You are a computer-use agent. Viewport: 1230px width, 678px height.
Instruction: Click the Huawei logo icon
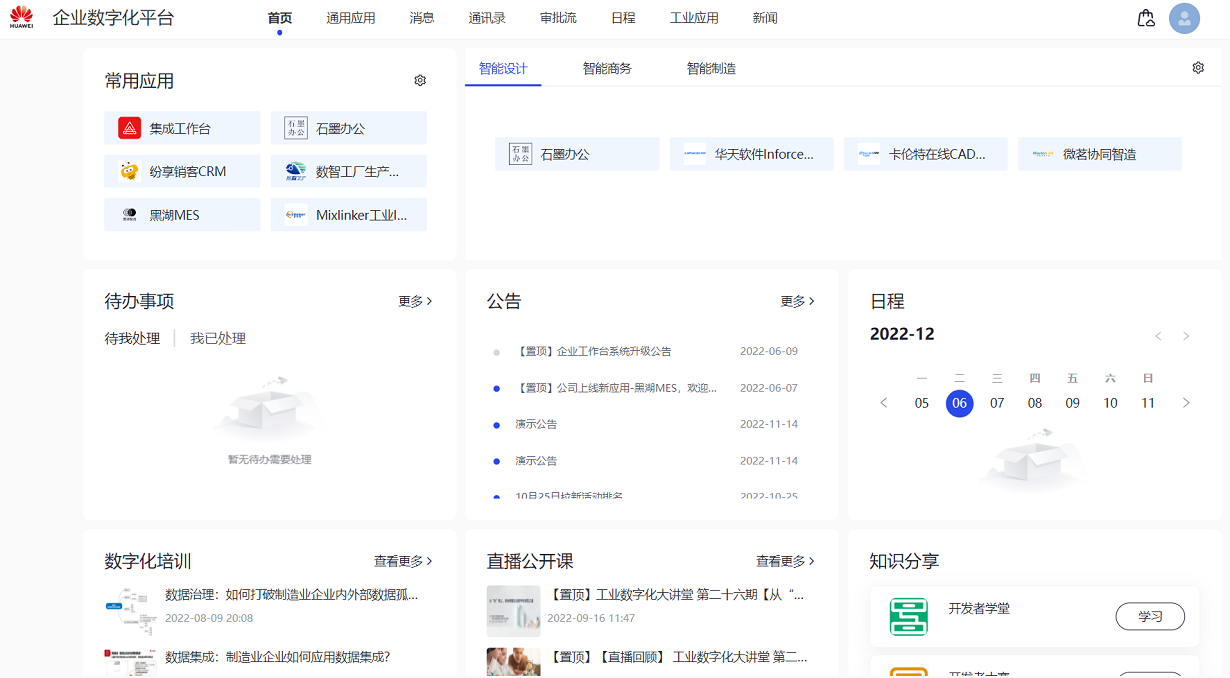pyautogui.click(x=21, y=17)
